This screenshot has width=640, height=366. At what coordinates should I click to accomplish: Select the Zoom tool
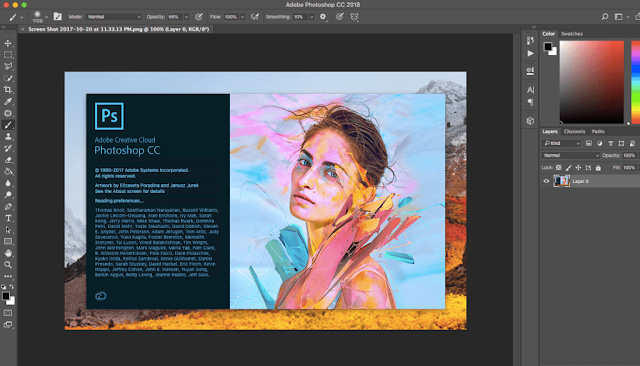coord(8,265)
